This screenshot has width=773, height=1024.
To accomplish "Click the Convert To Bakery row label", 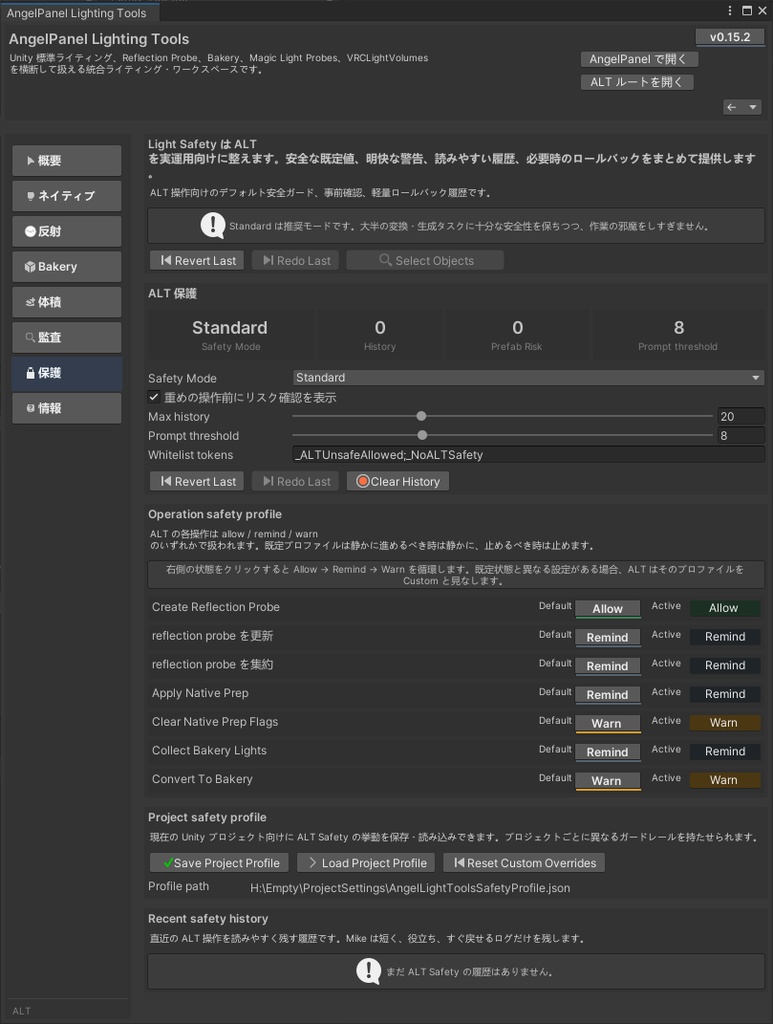I will point(202,779).
